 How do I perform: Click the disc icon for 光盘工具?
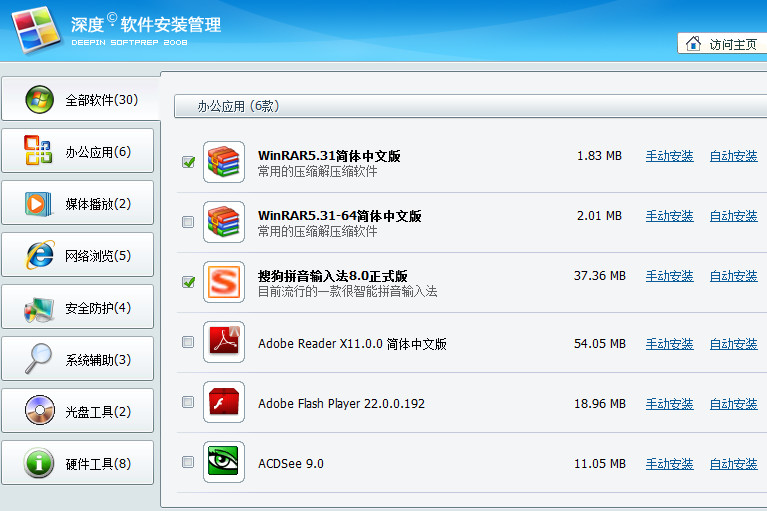pos(40,410)
